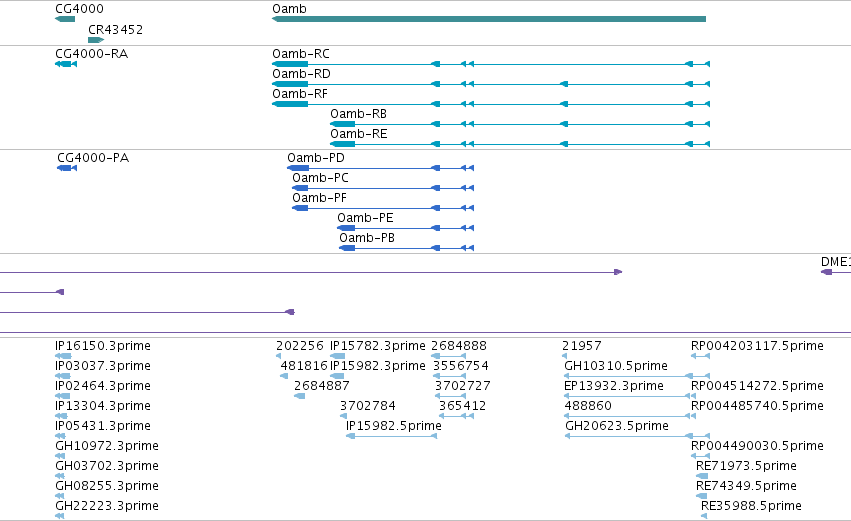The height and width of the screenshot is (521, 851).
Task: Click the 2684887 feature label
Action: tap(322, 386)
